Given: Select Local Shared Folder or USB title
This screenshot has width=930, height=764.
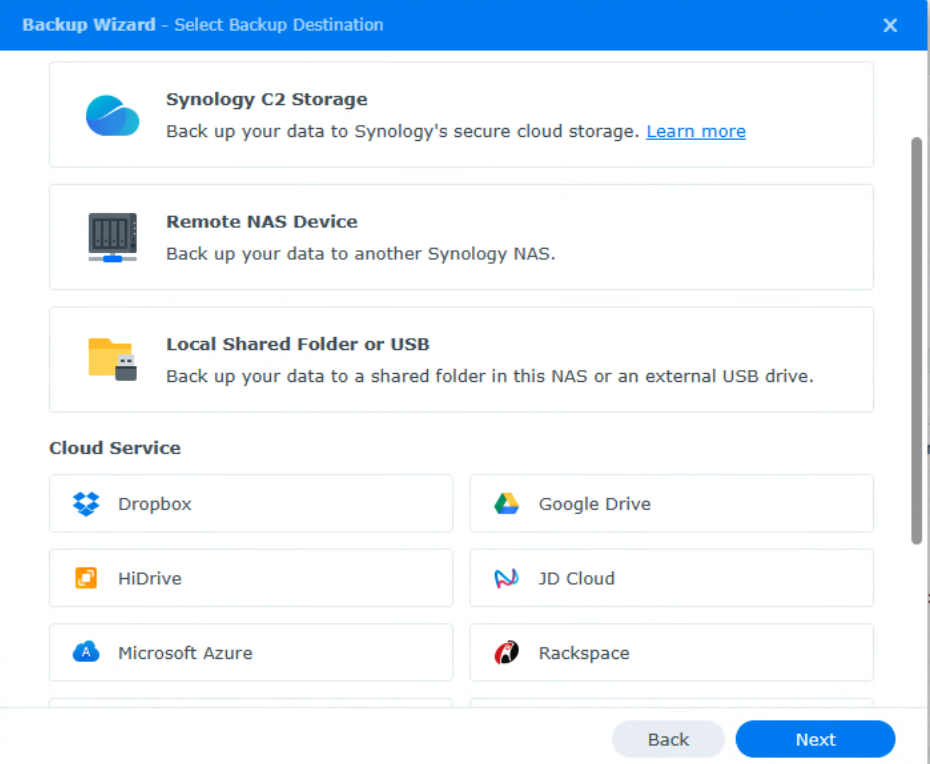Looking at the screenshot, I should (298, 344).
